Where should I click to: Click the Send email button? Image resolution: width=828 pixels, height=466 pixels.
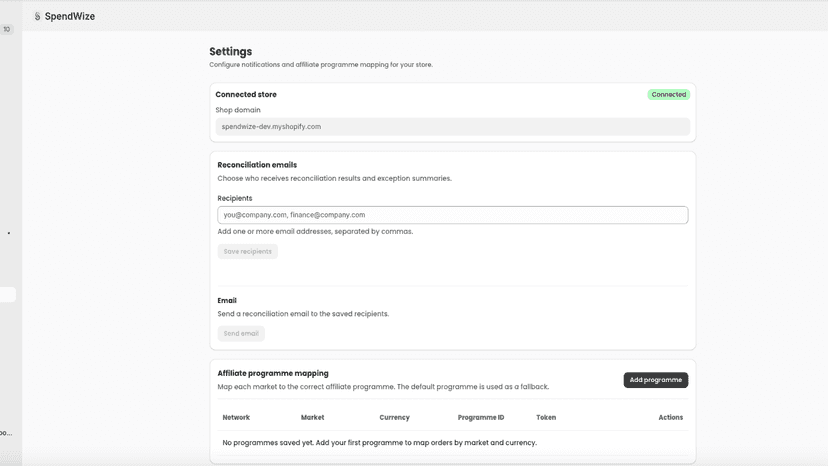tap(241, 333)
